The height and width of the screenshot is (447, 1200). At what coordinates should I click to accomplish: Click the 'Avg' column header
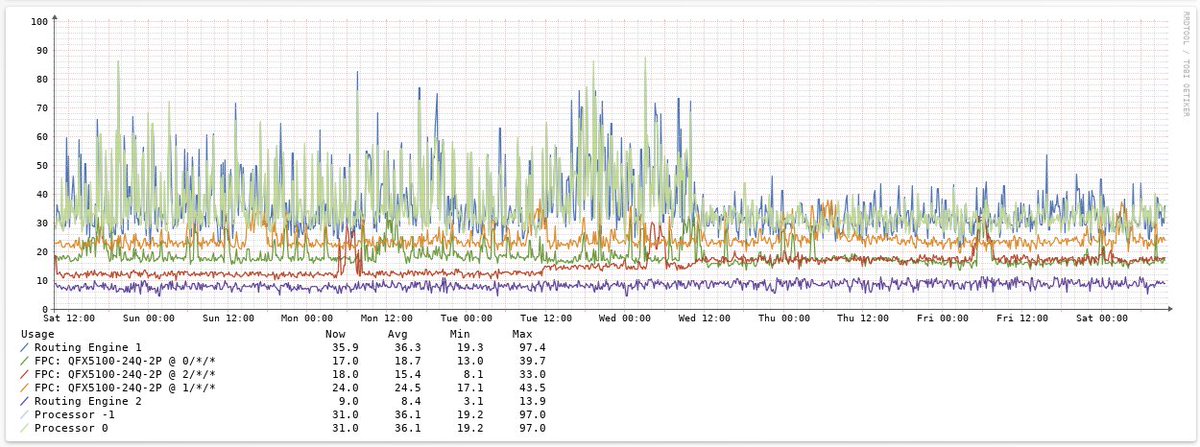pos(397,334)
